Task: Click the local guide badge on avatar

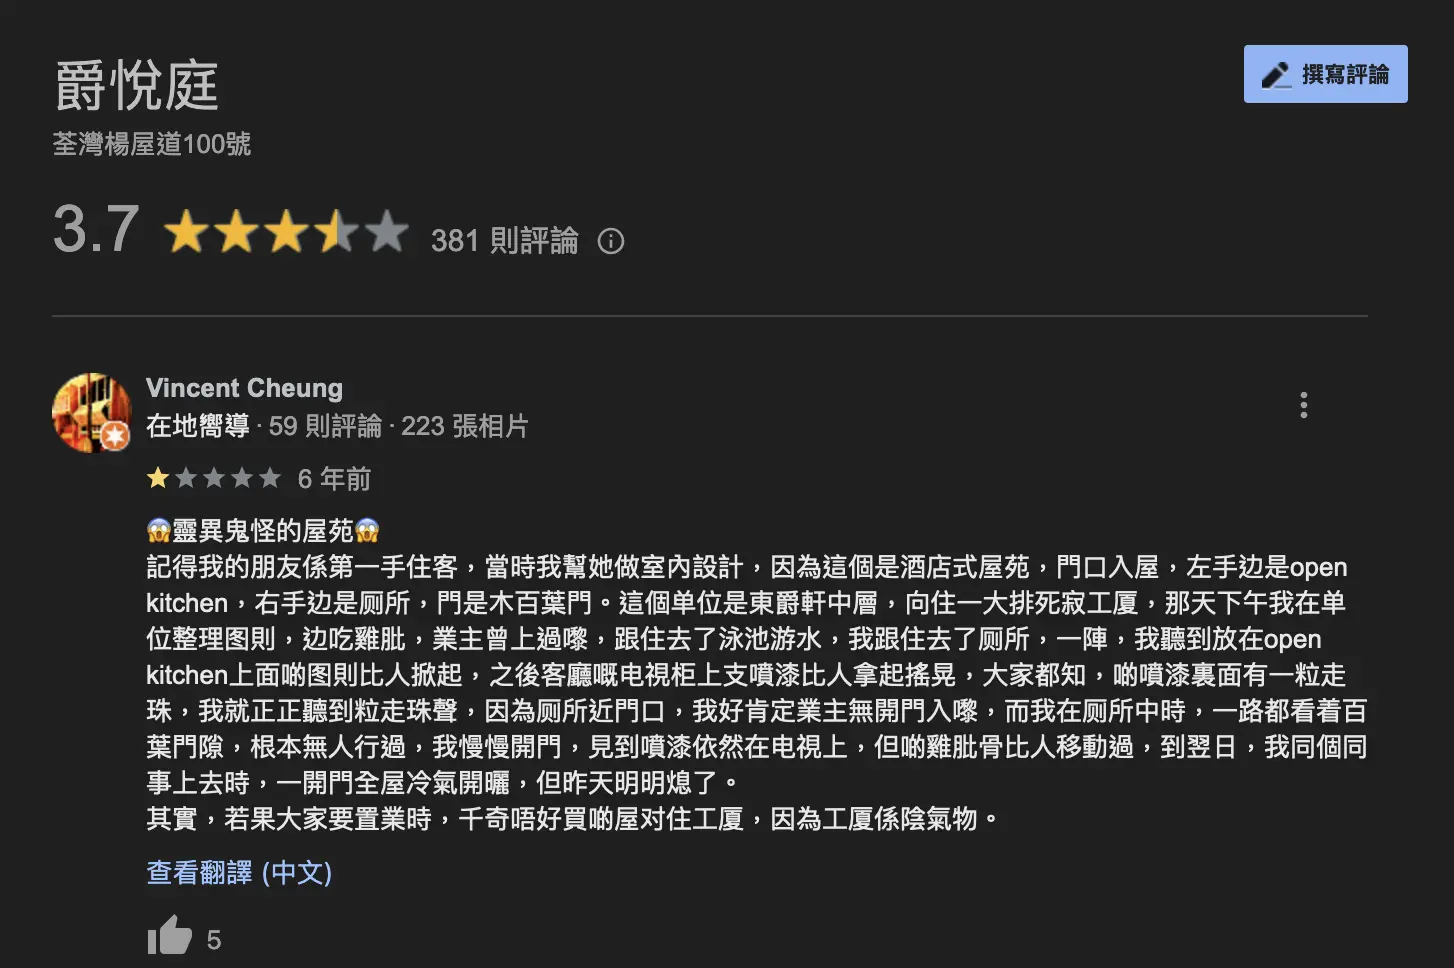Action: tap(115, 435)
